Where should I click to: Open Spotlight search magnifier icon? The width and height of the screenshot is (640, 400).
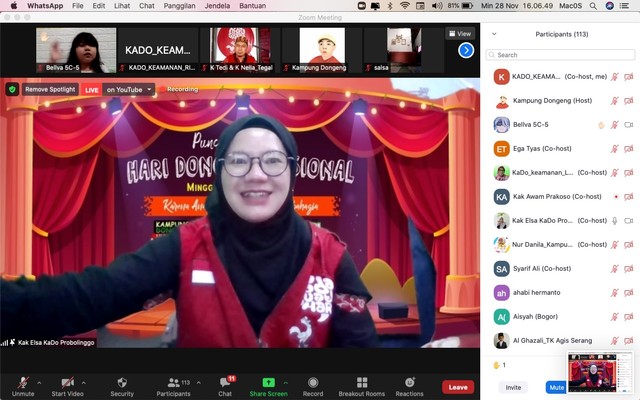593,6
